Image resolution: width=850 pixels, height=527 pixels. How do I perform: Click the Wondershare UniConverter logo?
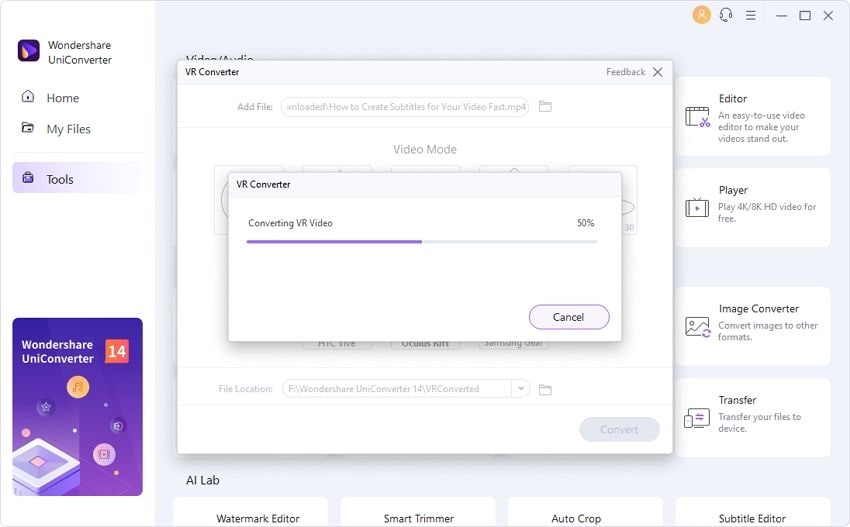tap(29, 51)
